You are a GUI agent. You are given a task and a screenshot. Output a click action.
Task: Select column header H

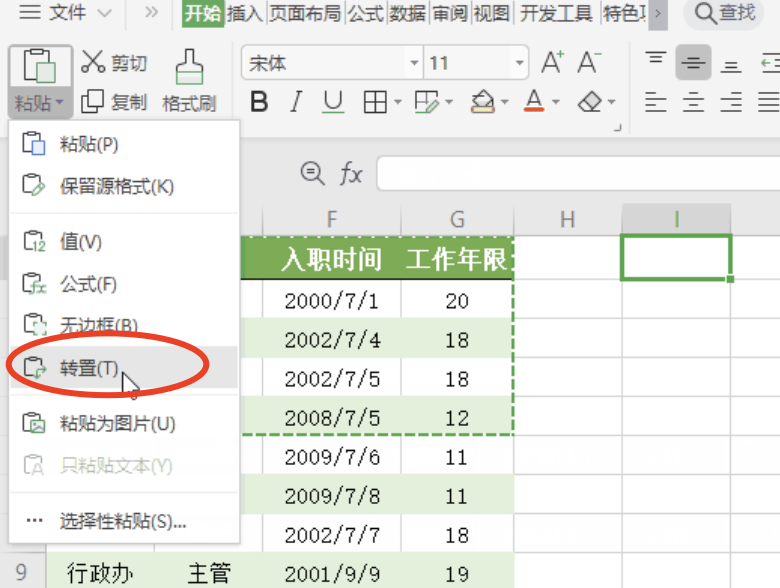(x=568, y=219)
